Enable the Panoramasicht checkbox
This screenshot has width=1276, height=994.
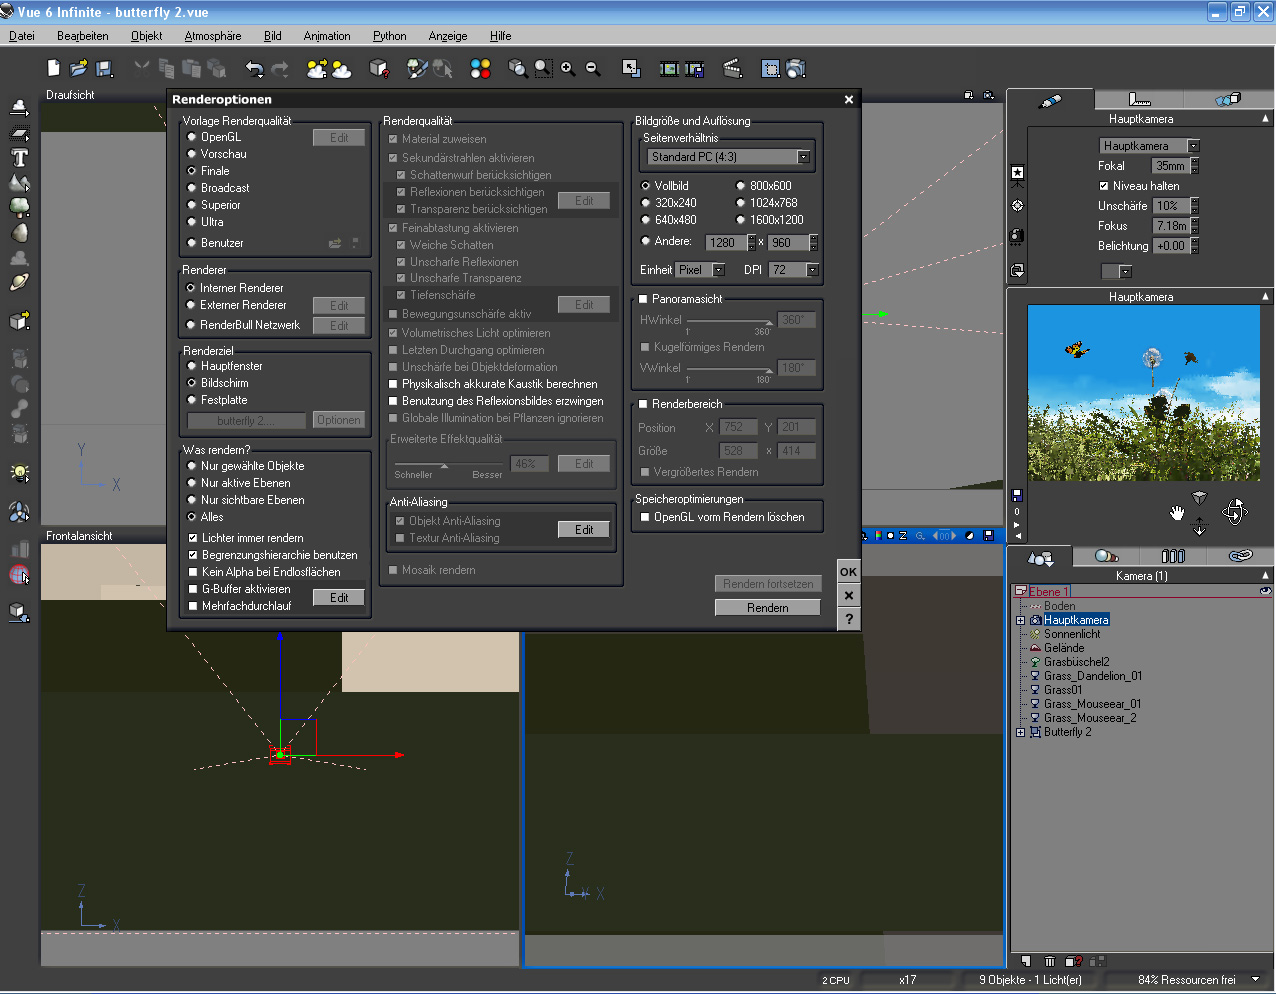(643, 299)
